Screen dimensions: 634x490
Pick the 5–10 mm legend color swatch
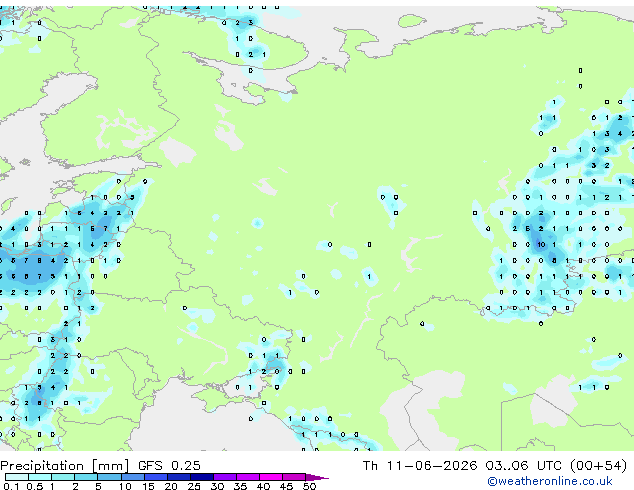109,477
